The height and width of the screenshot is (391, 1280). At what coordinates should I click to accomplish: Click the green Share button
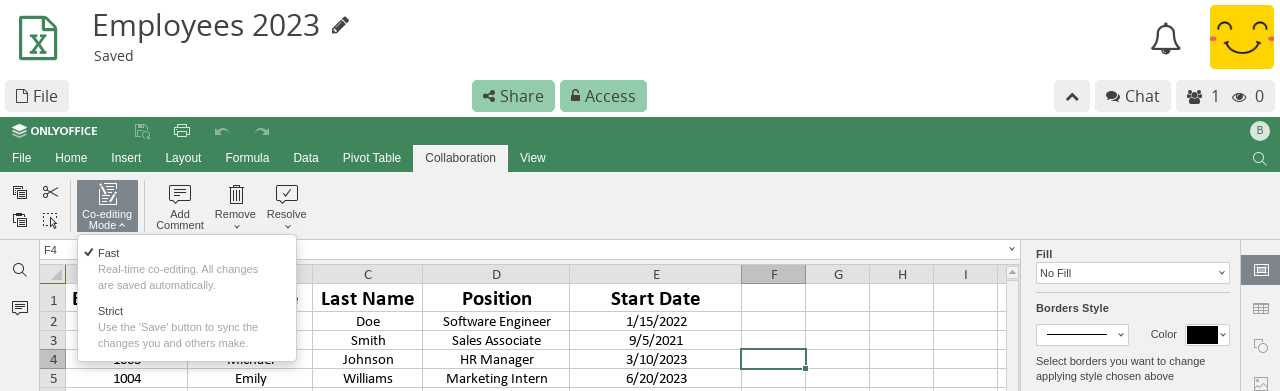click(513, 96)
